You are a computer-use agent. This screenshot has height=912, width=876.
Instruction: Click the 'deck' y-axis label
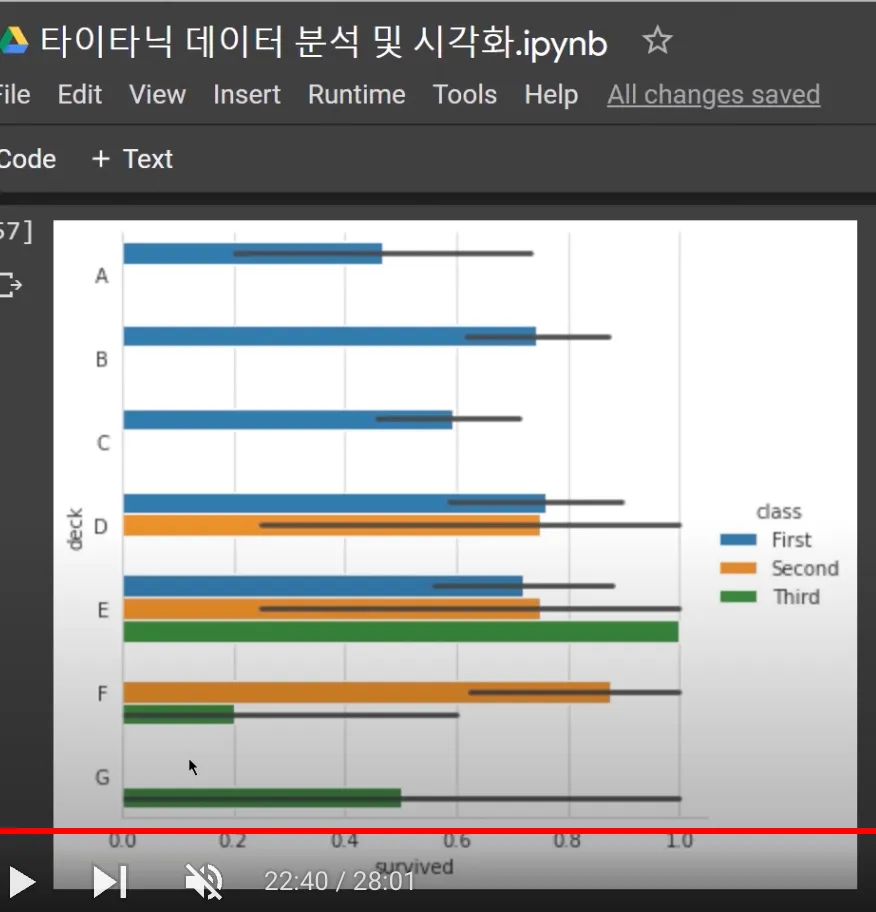[x=75, y=529]
